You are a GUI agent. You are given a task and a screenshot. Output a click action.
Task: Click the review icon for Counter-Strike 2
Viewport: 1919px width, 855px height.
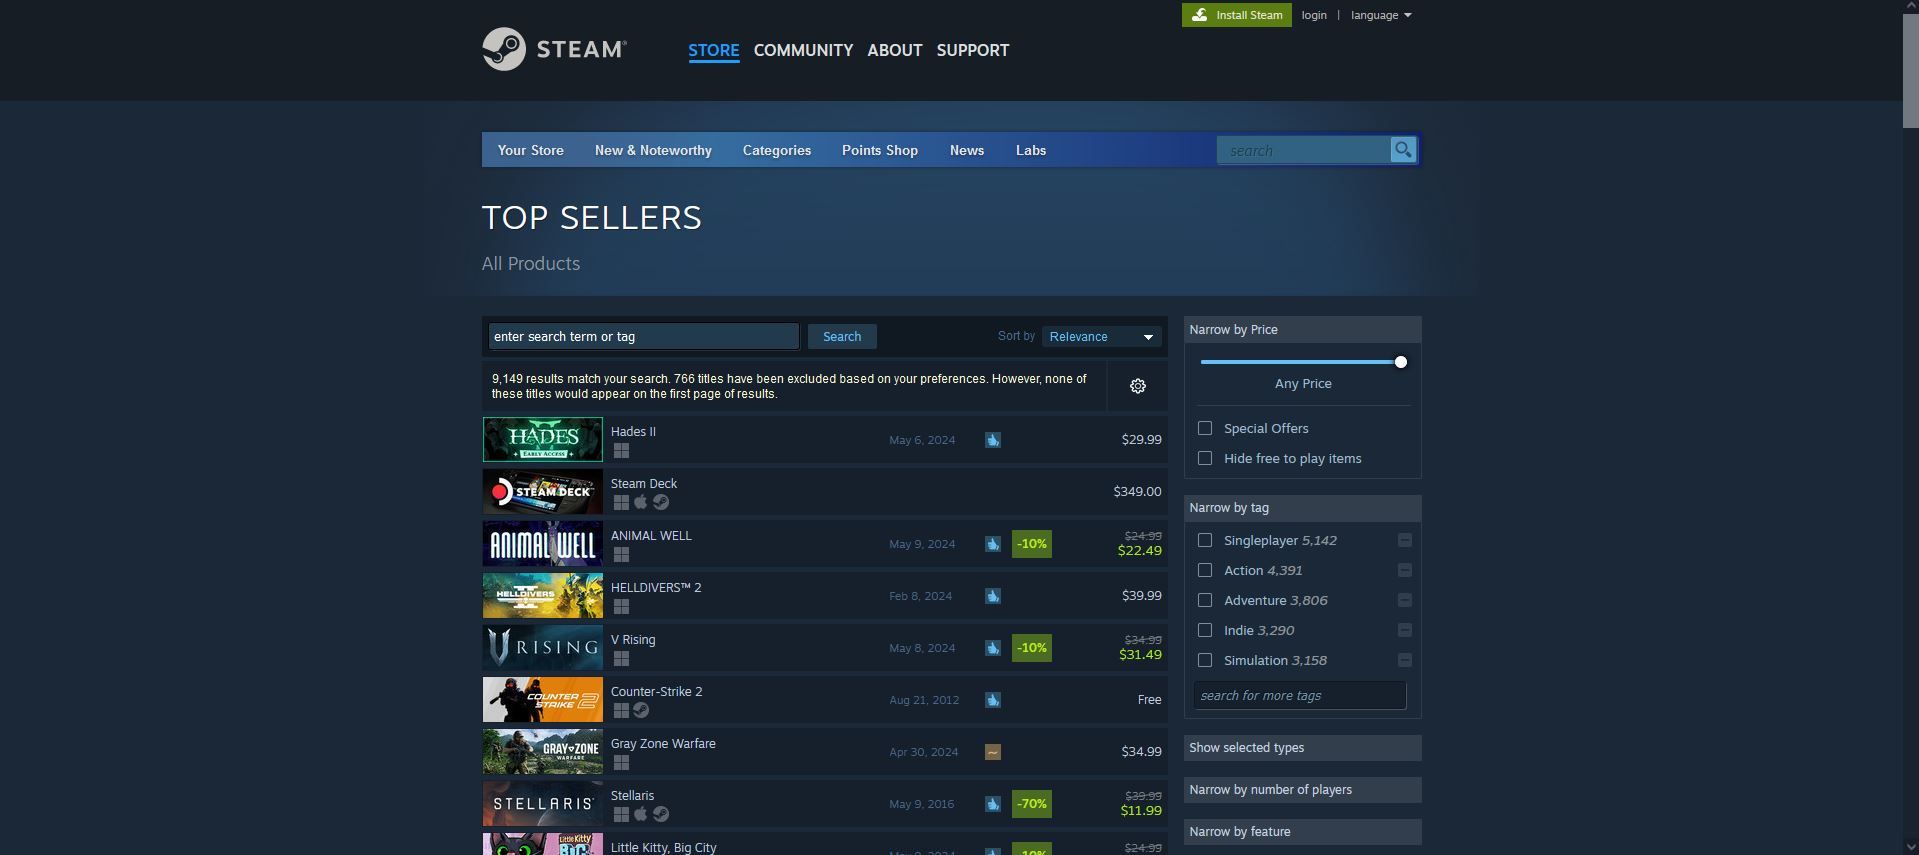[x=992, y=700]
